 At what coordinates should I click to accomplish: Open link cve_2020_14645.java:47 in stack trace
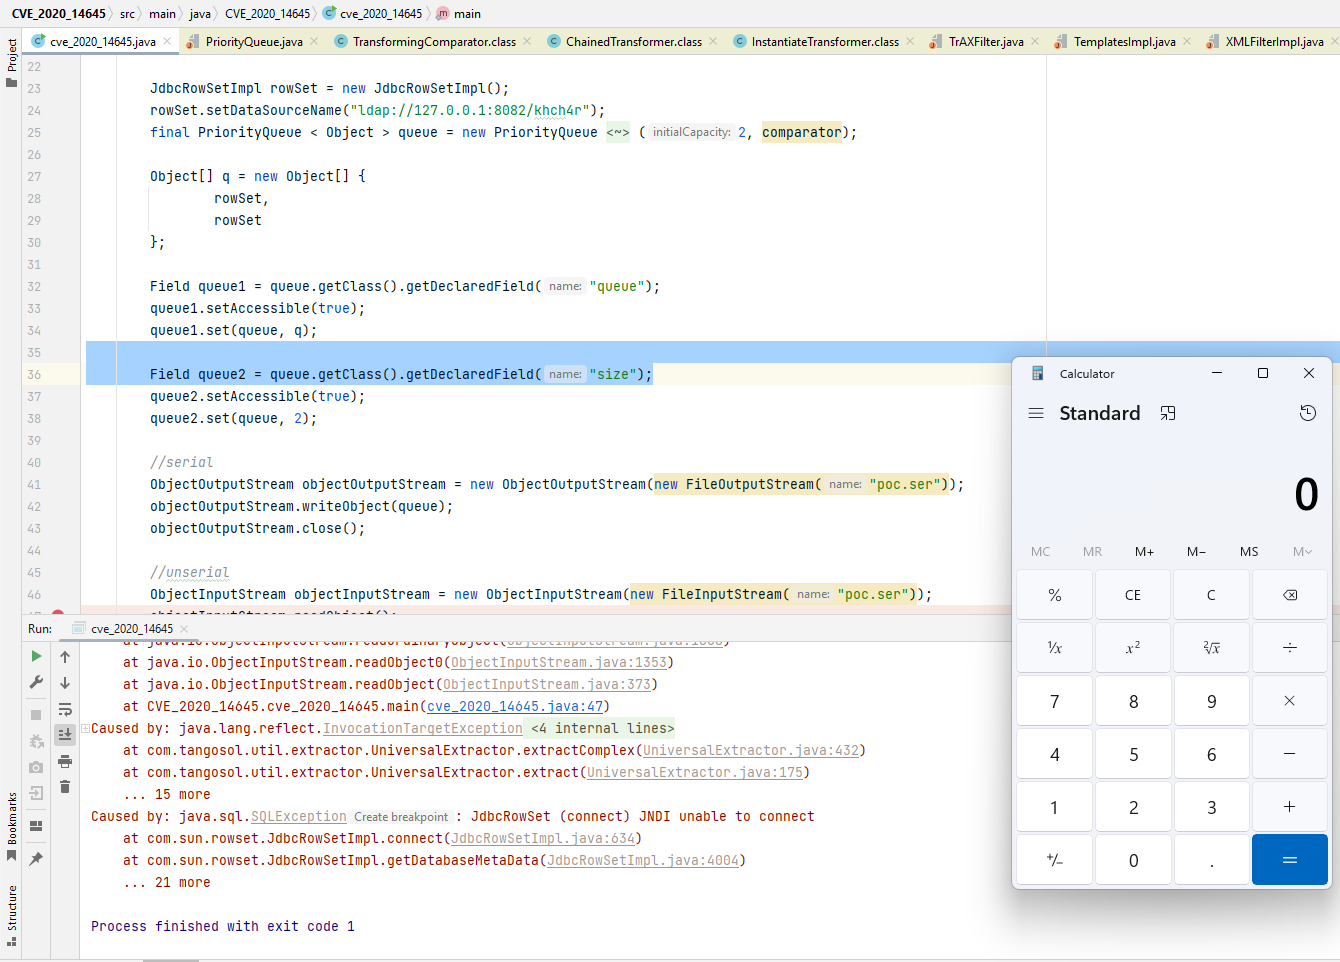(x=515, y=706)
